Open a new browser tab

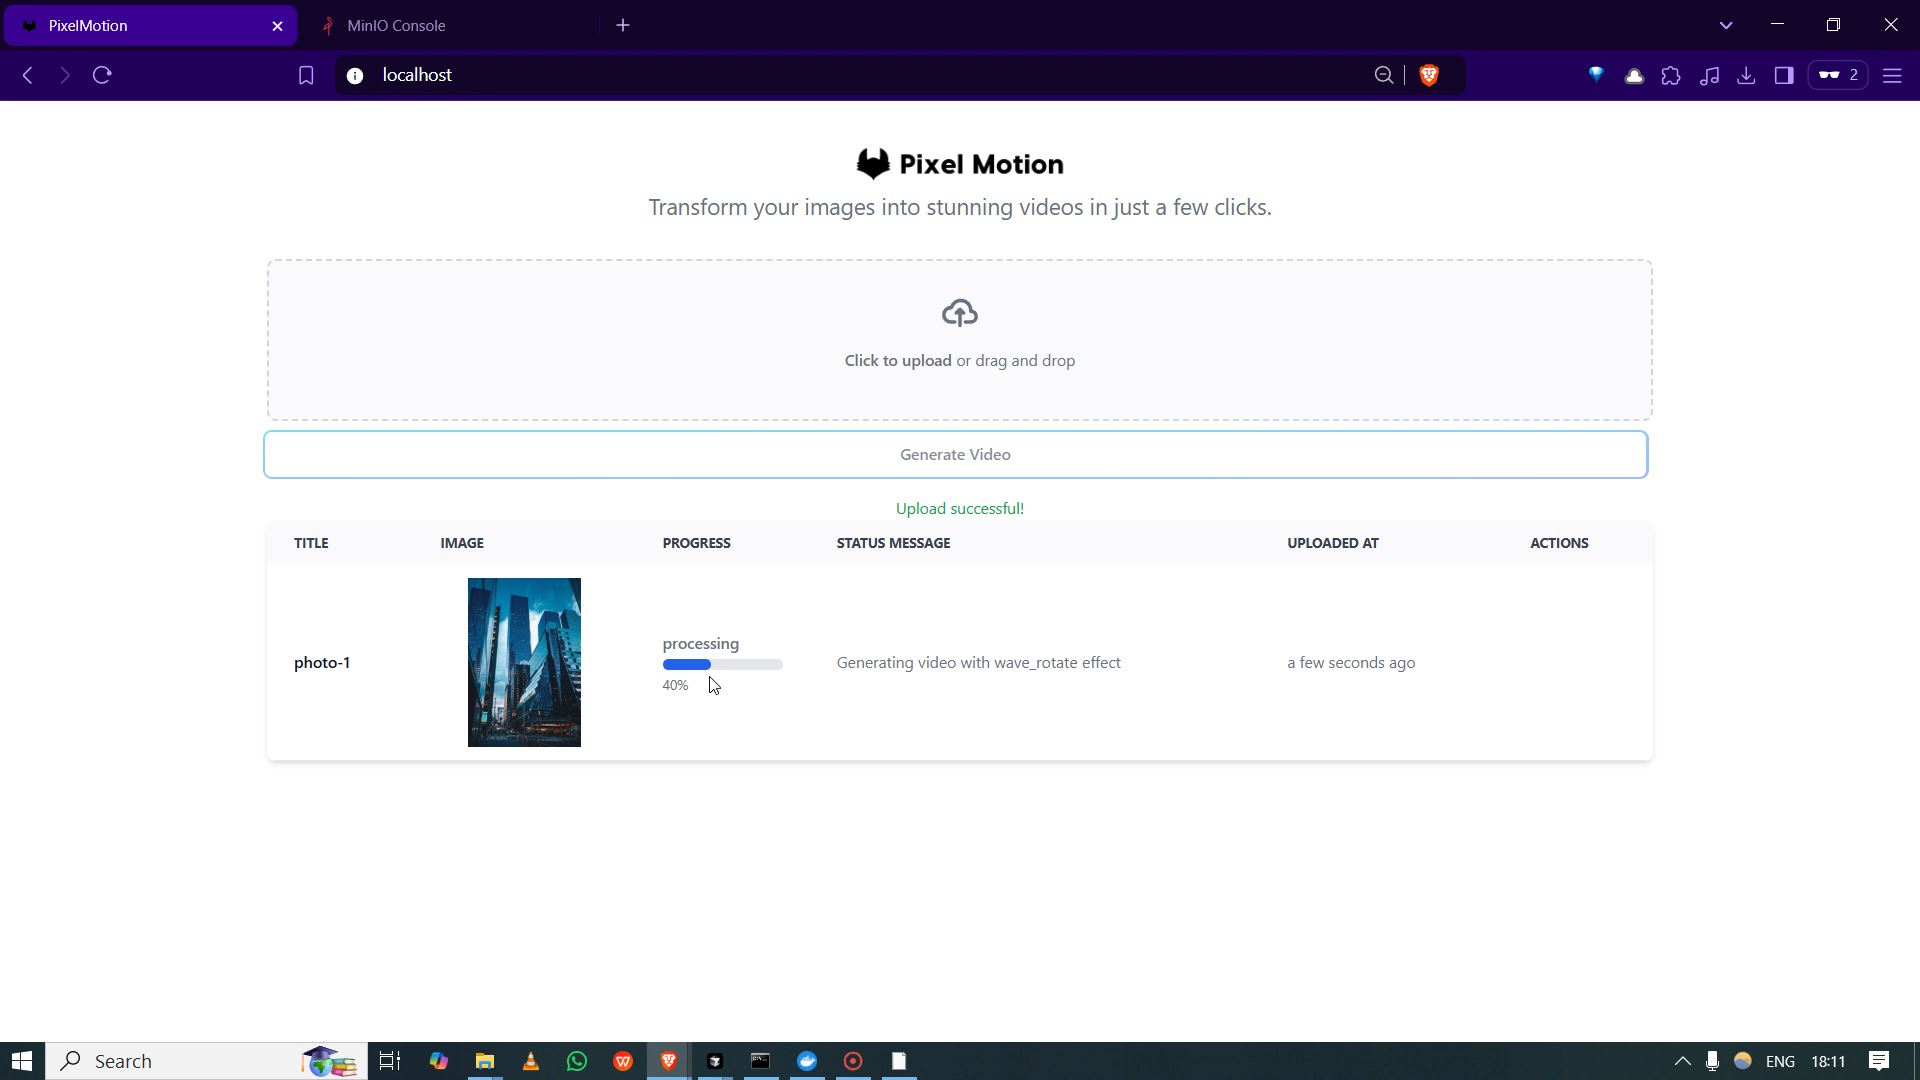[x=623, y=25]
